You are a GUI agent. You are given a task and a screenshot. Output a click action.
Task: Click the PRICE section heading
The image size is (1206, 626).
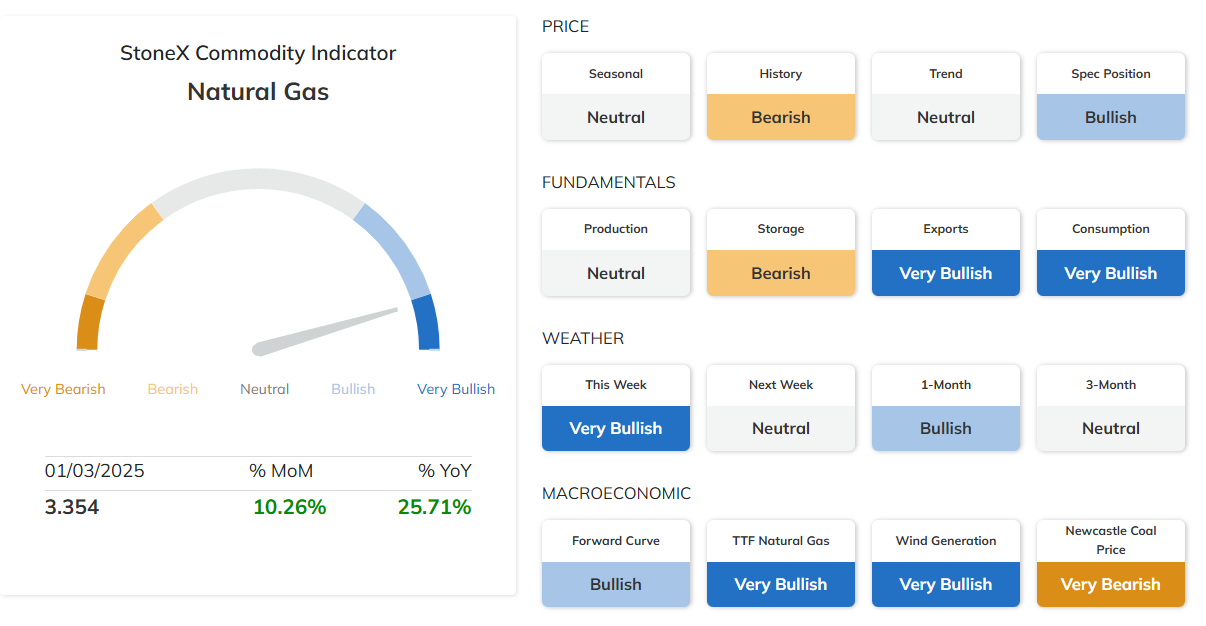click(x=566, y=27)
